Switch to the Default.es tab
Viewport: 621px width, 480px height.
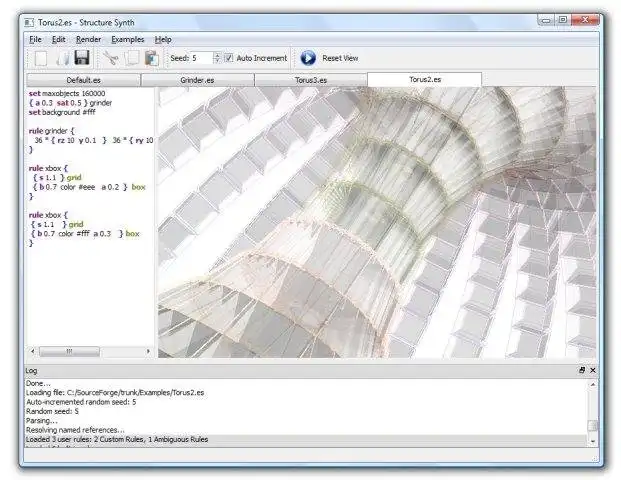click(84, 80)
